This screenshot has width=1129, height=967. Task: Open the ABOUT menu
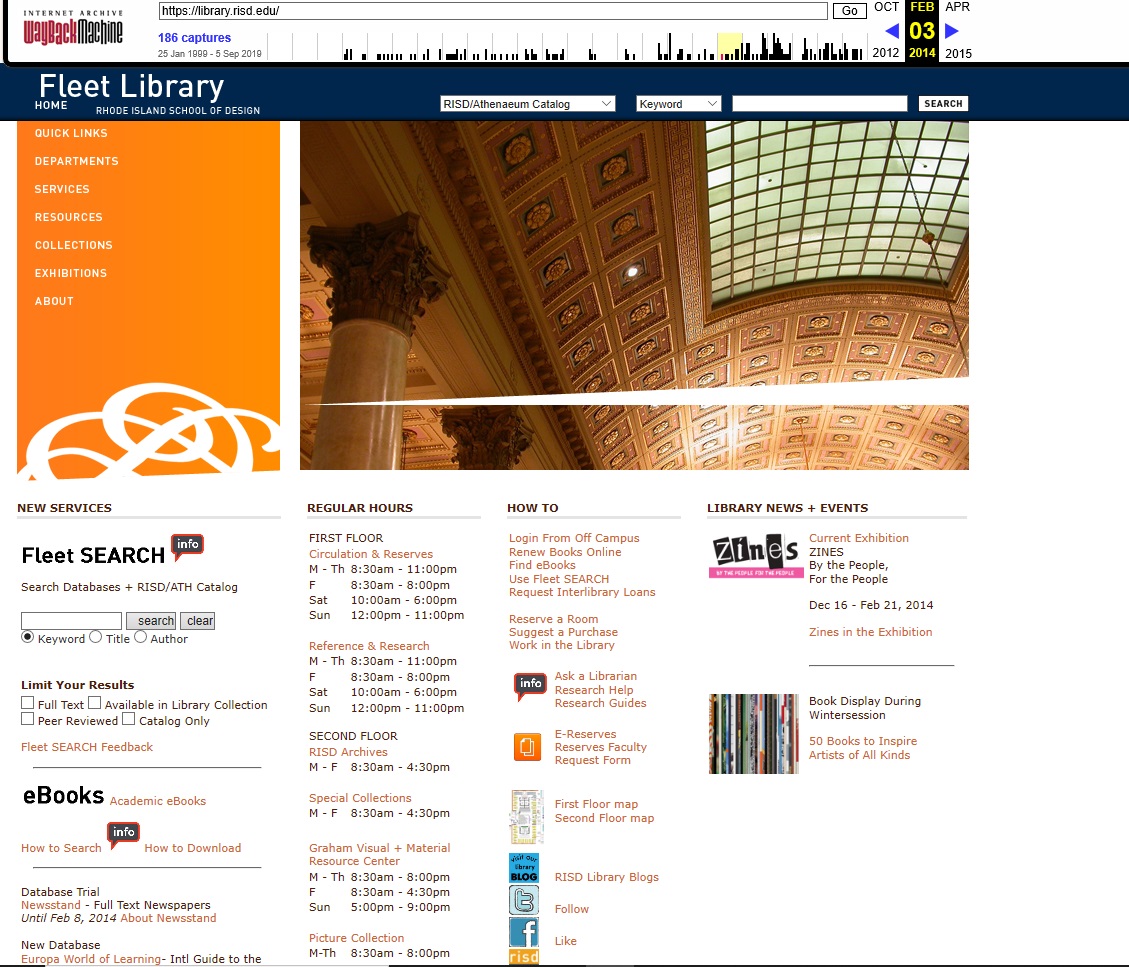[x=54, y=302]
